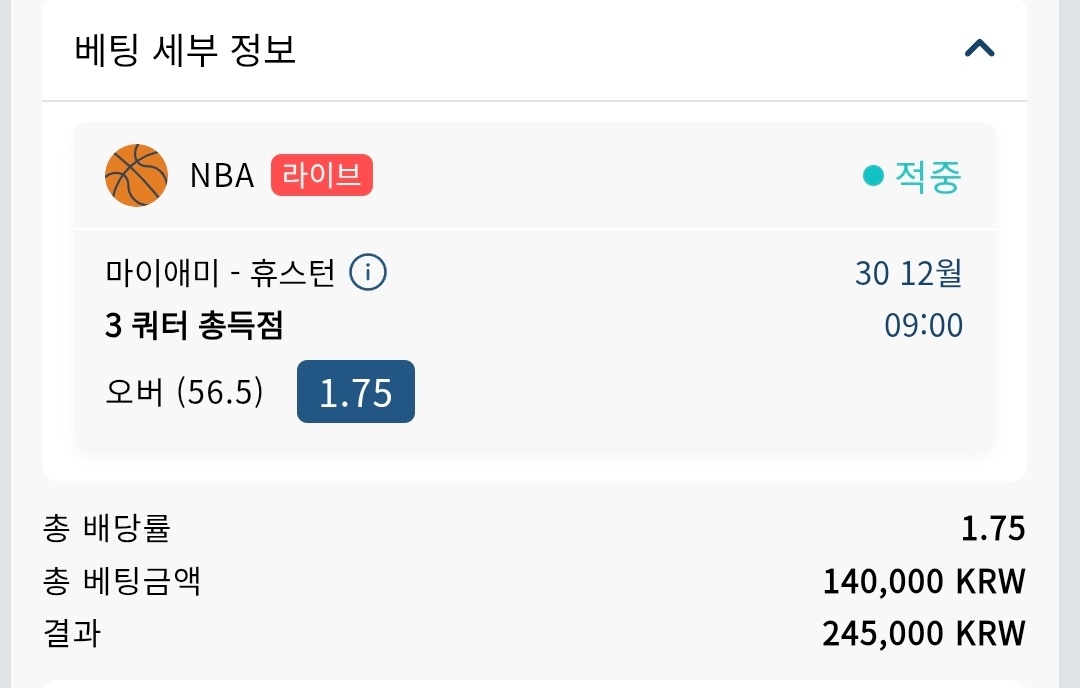This screenshot has width=1080, height=688.
Task: Click the 결과 label
Action: [x=72, y=633]
